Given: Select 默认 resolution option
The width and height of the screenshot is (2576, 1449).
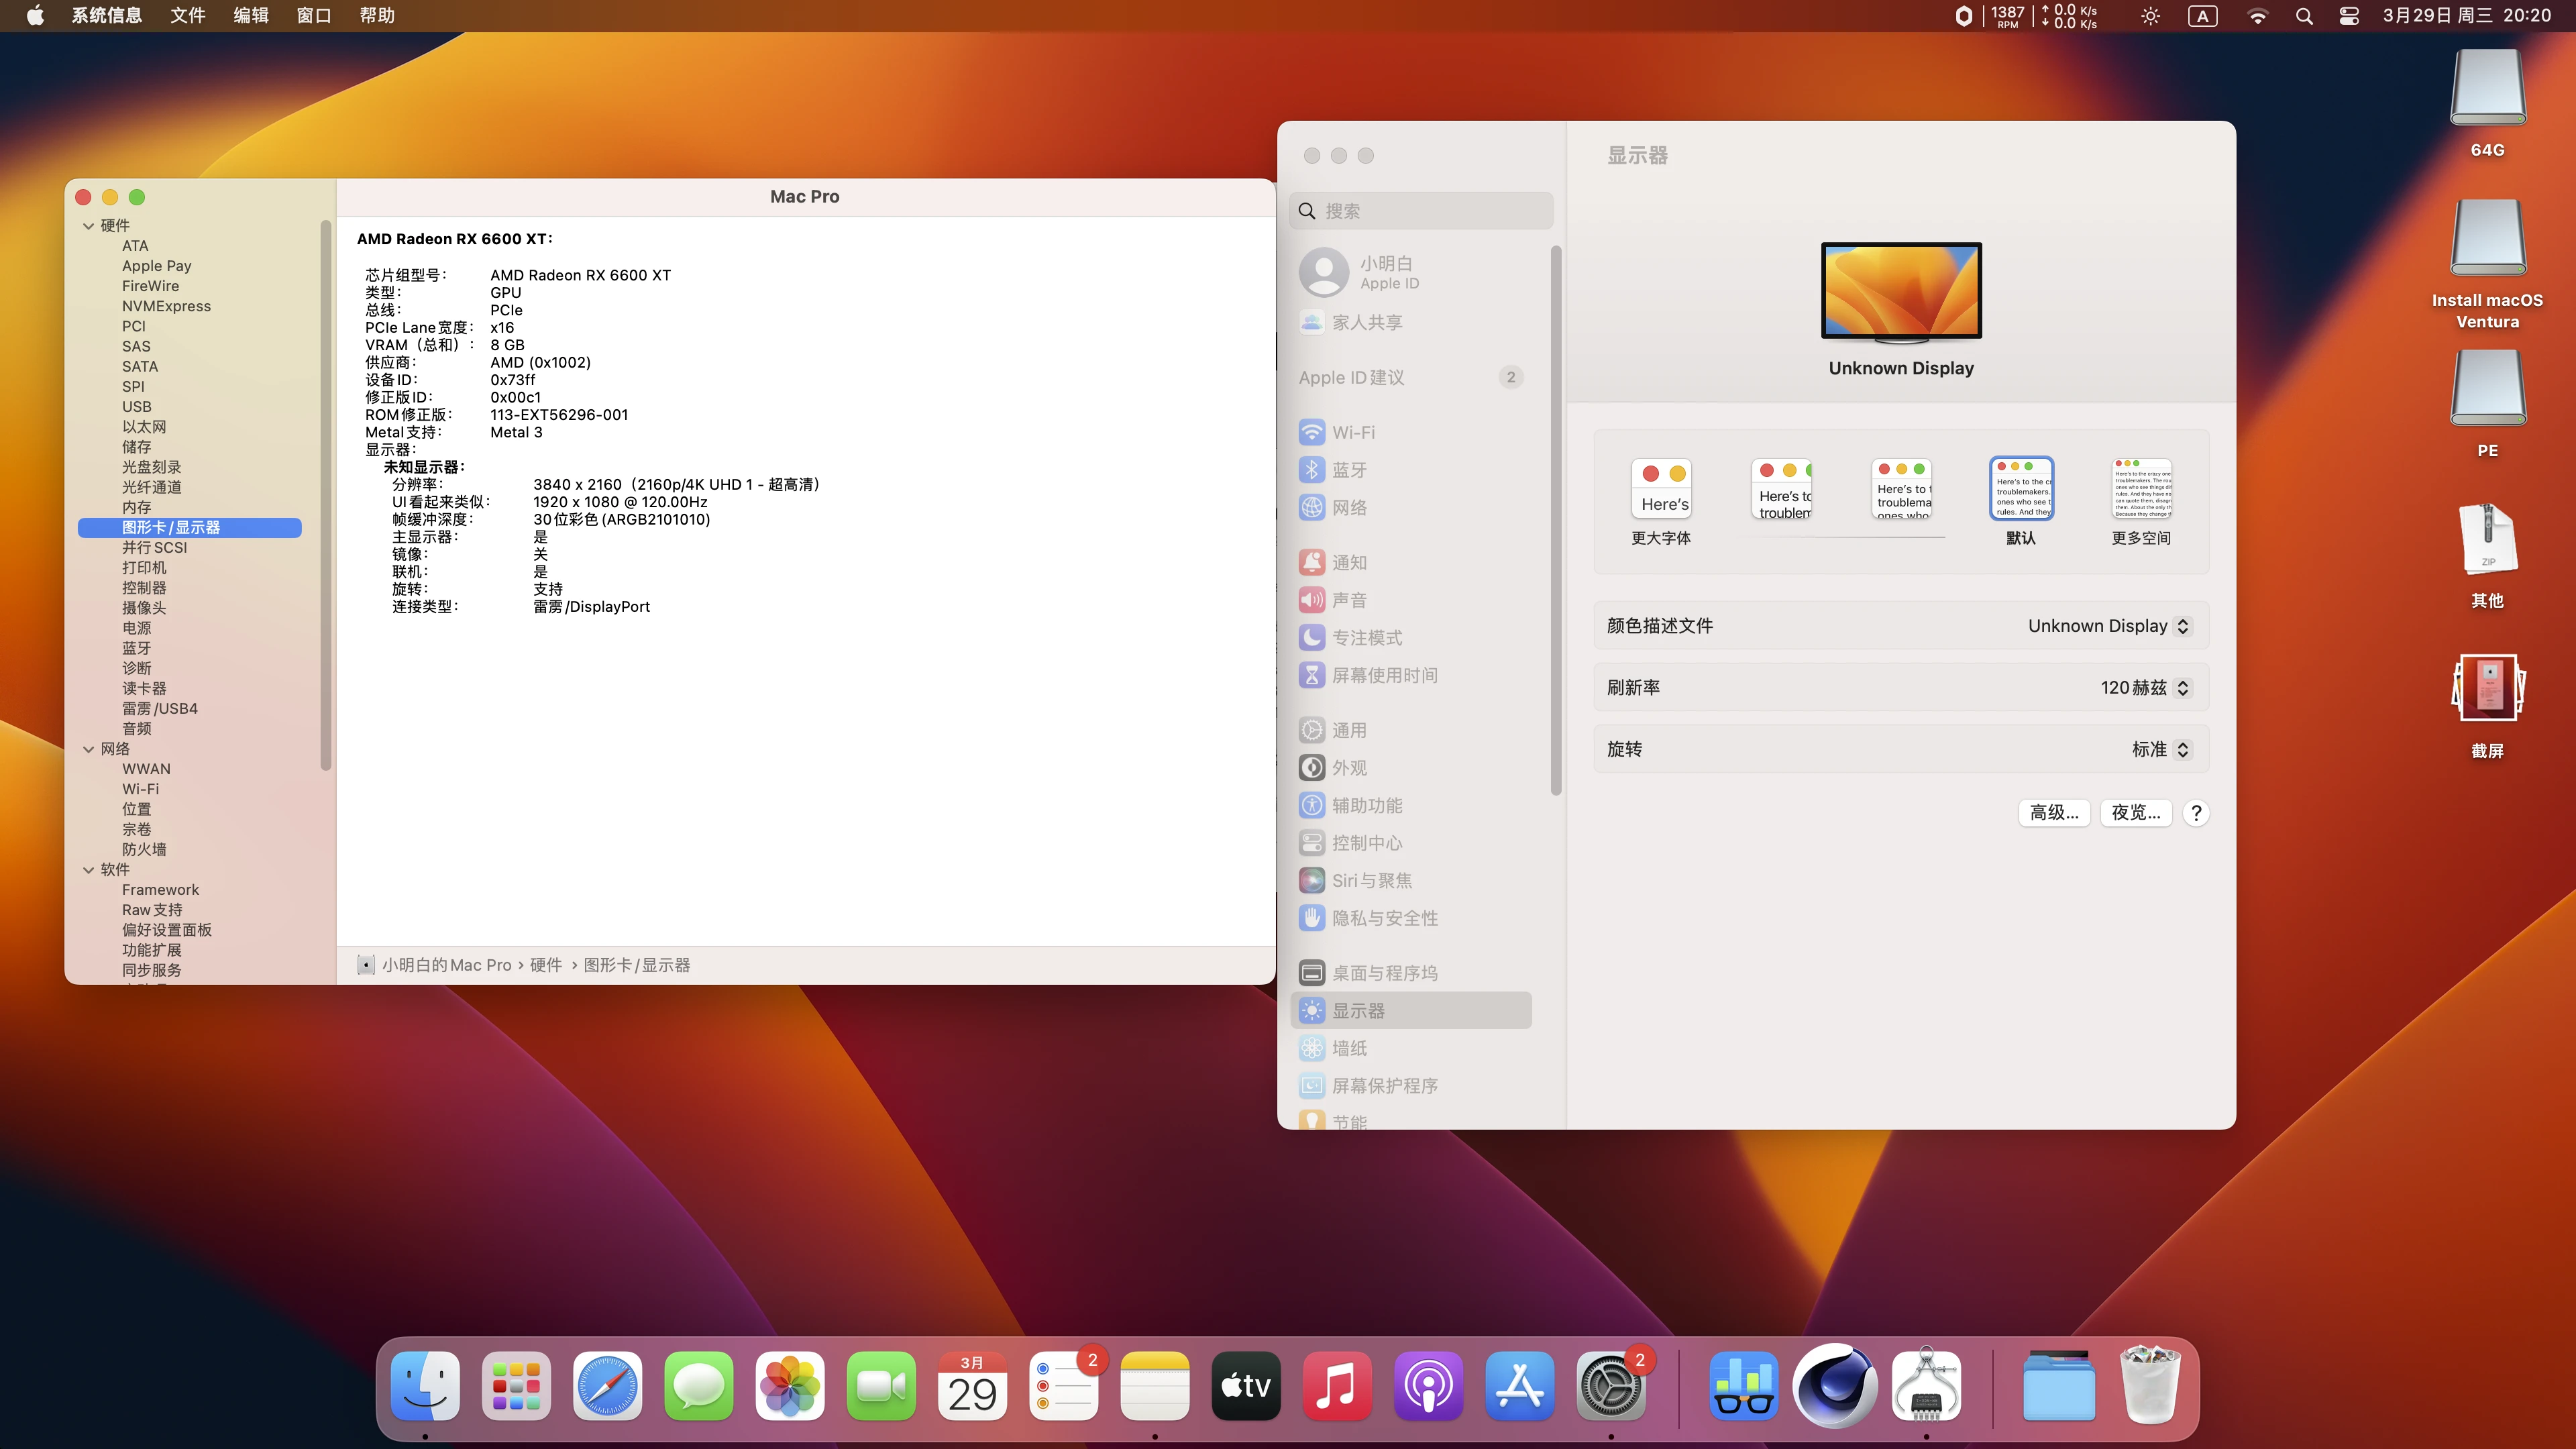Looking at the screenshot, I should tap(2021, 502).
